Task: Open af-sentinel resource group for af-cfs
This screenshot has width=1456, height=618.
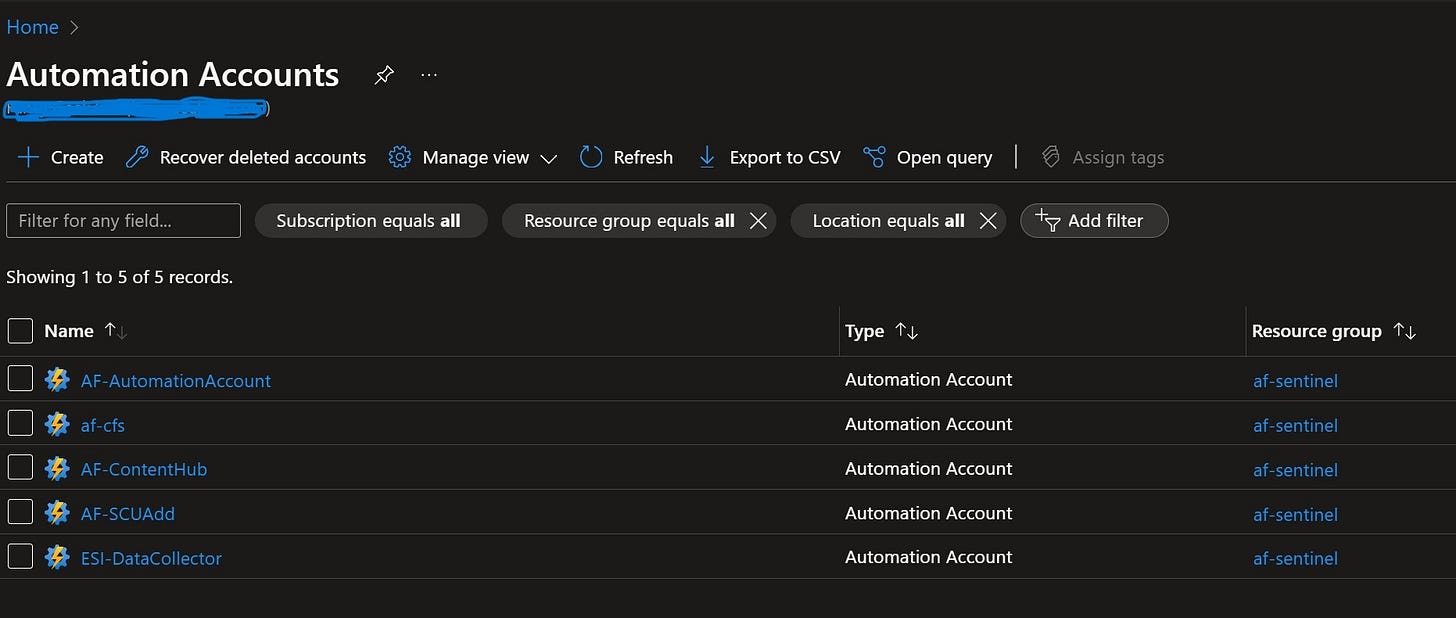Action: (x=1295, y=425)
